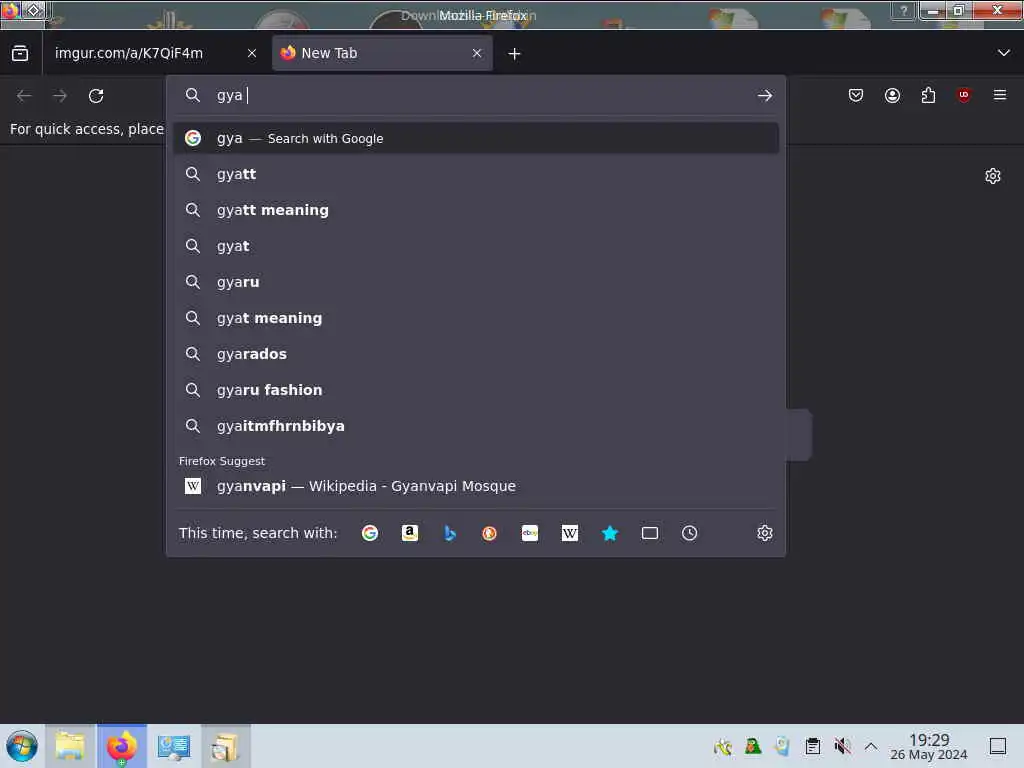The width and height of the screenshot is (1024, 768).
Task: Select the New Tab tab
Action: (x=382, y=54)
